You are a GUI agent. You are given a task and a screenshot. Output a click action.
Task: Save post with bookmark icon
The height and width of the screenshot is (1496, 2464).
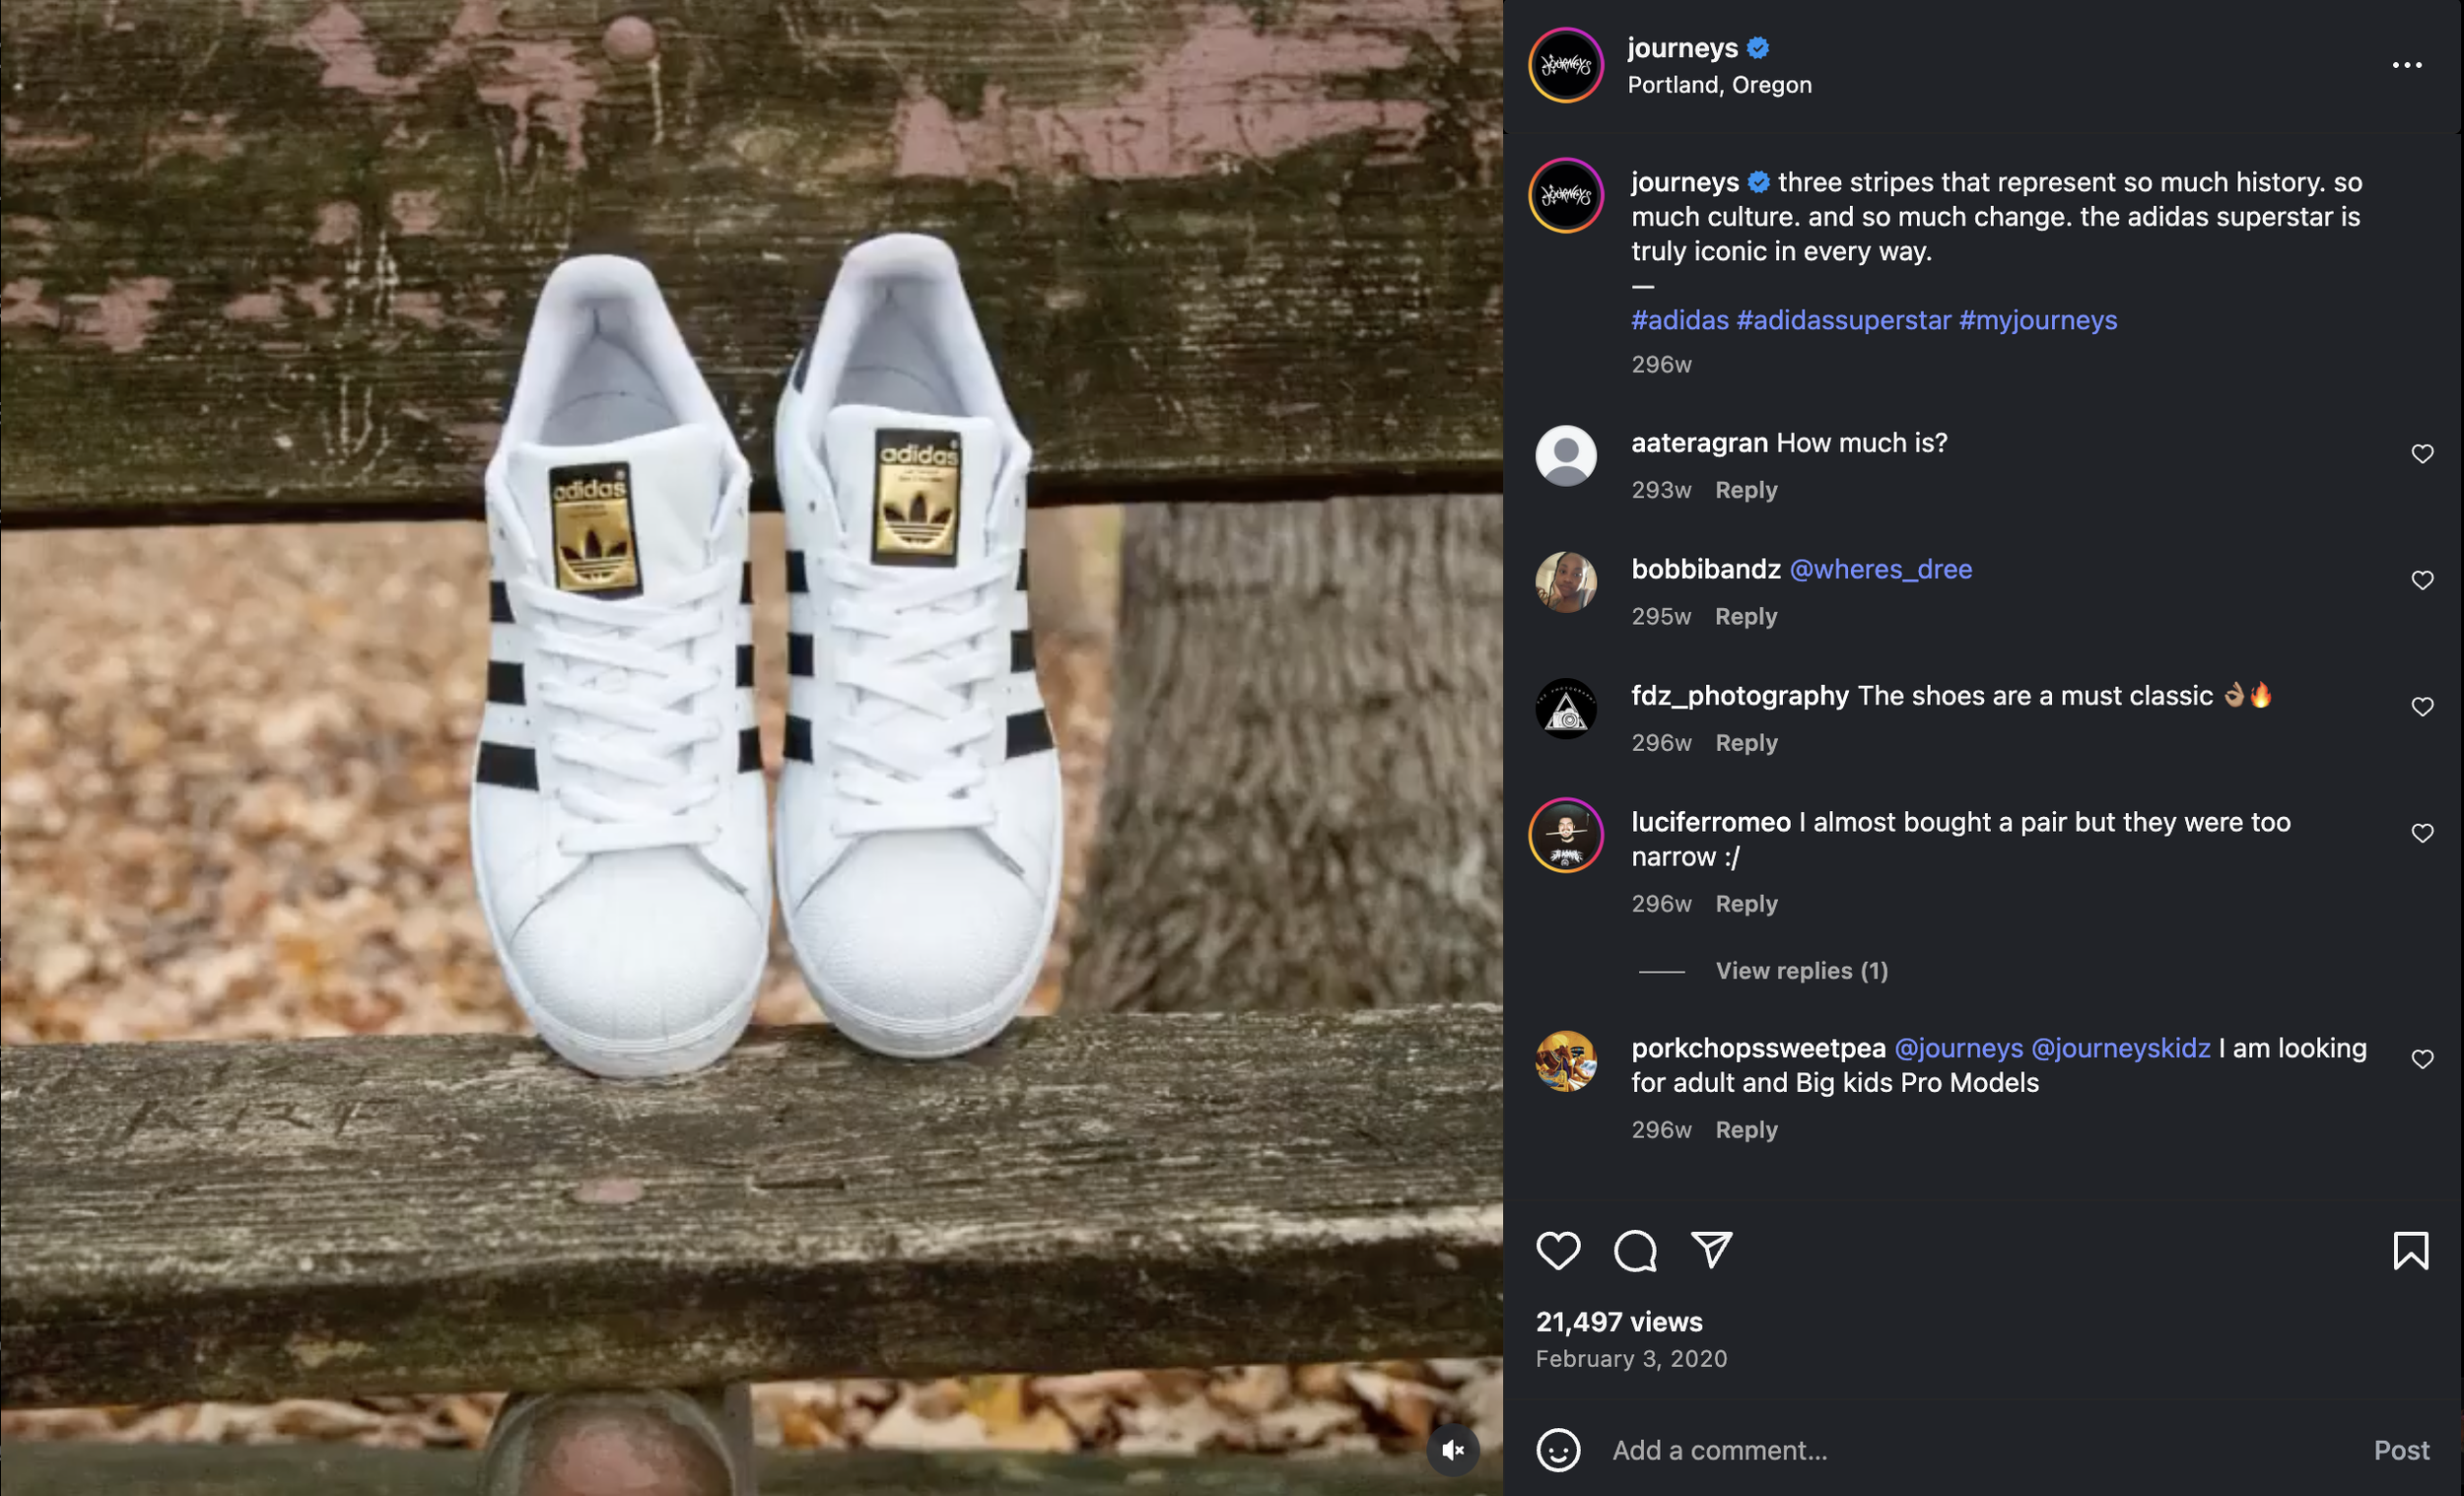pos(2410,1251)
